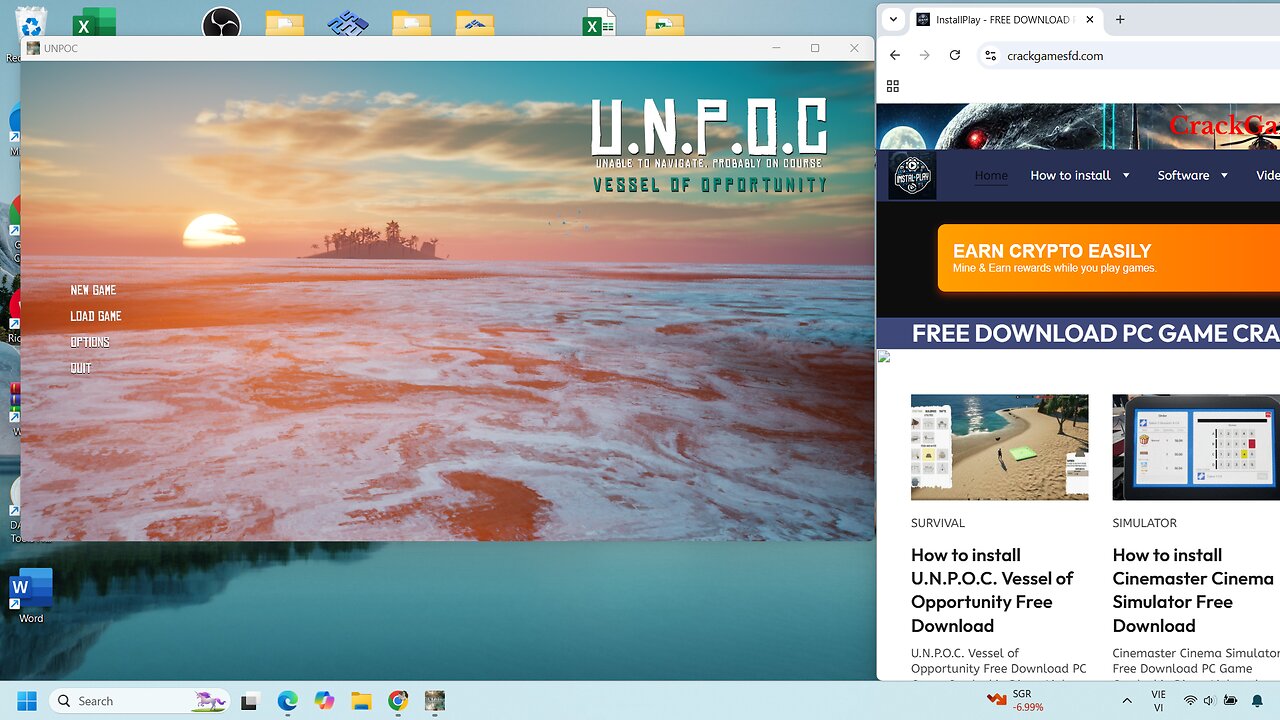Close the InstallPlay tab
Viewport: 1280px width, 720px height.
click(x=1089, y=19)
